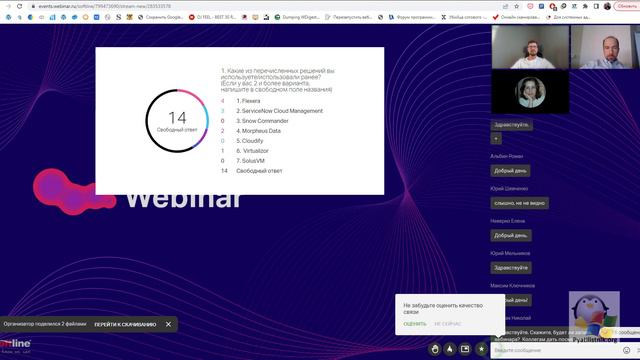Image resolution: width=640 pixels, height=360 pixels.
Task: Select the woman's round avatar tile
Action: (530, 91)
